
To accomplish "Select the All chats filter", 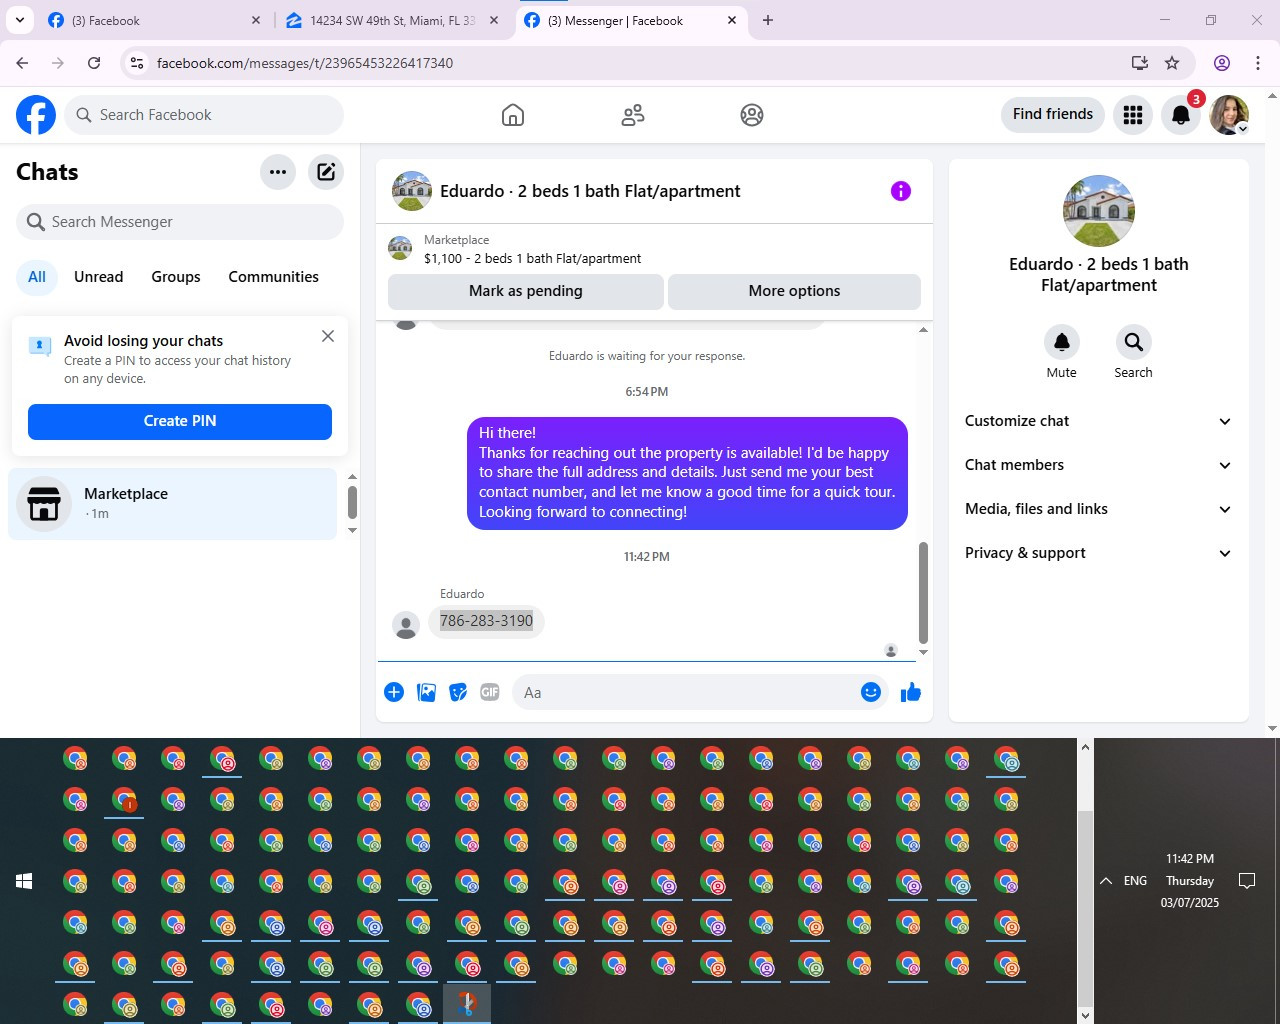I will point(37,277).
